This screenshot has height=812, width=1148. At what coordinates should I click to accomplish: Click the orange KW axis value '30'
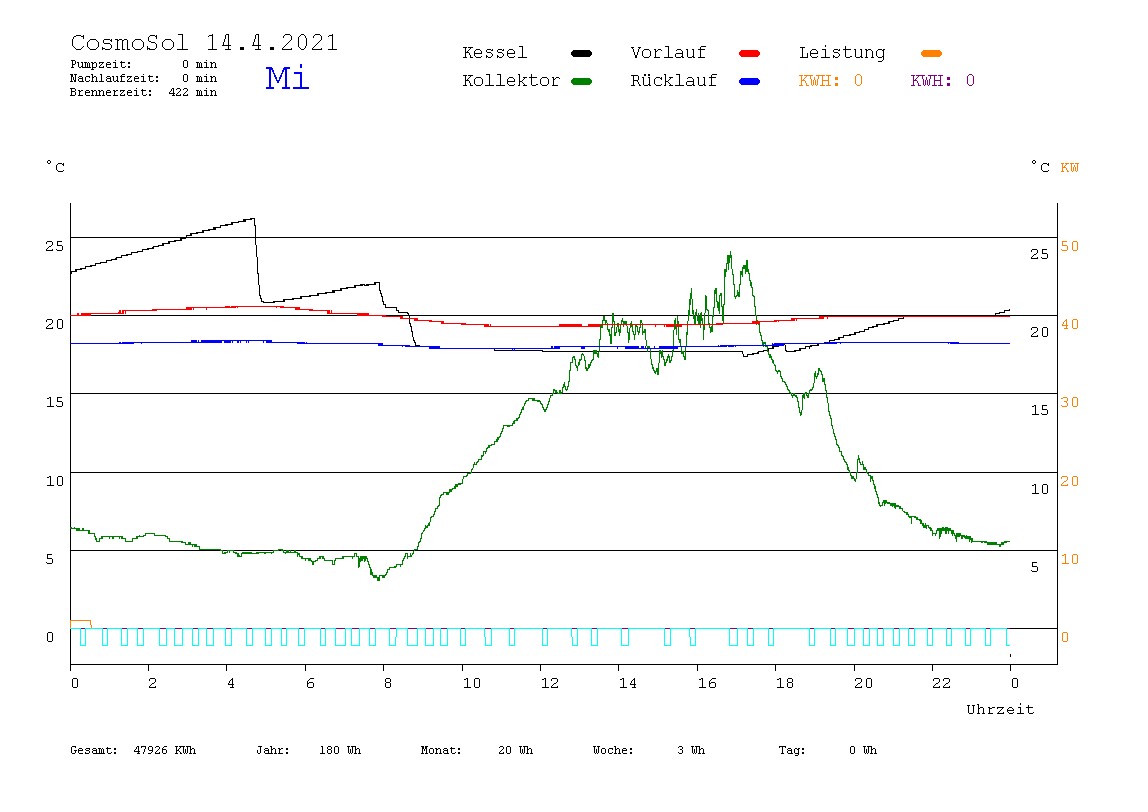tap(1070, 402)
